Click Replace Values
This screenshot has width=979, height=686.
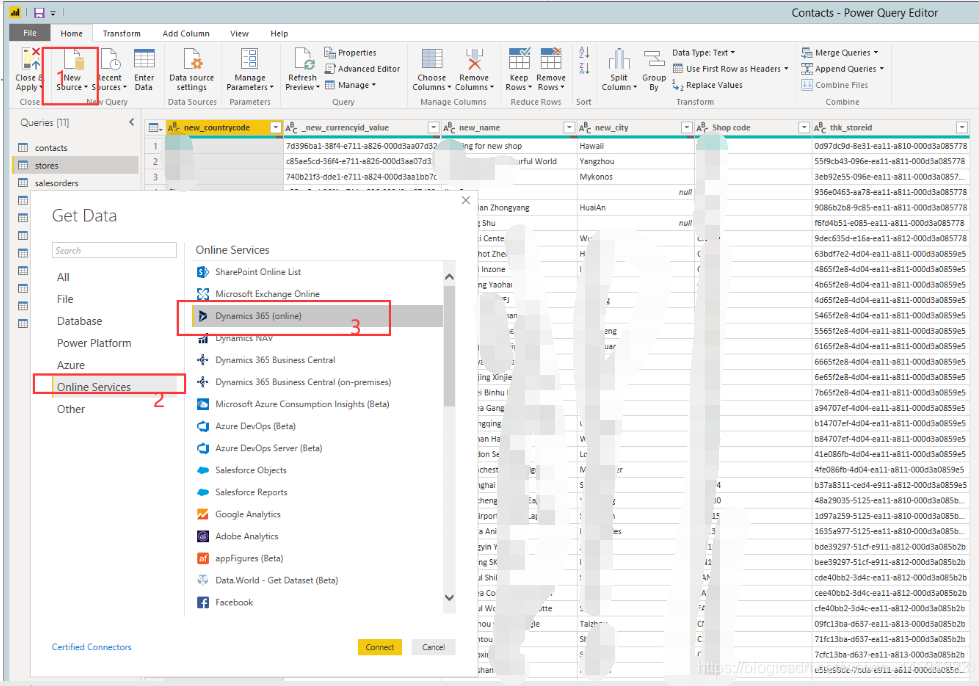click(x=707, y=85)
